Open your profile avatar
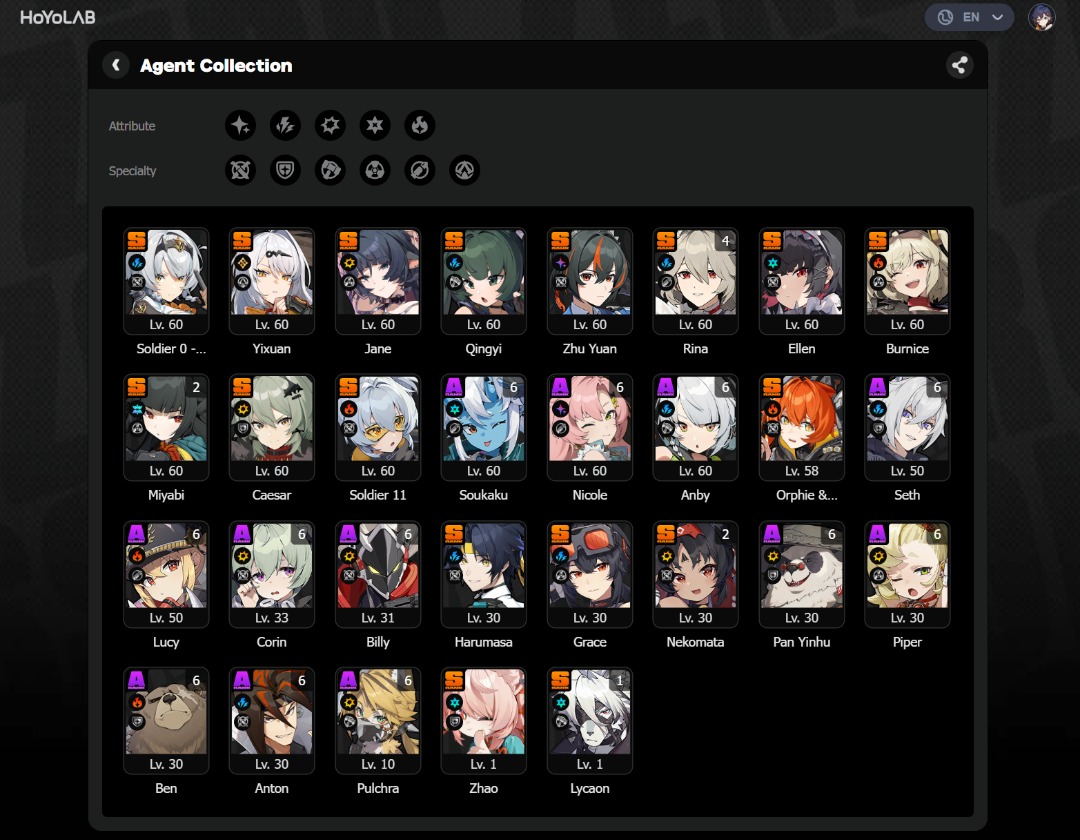Screen dimensions: 1080x840 tap(1042, 17)
